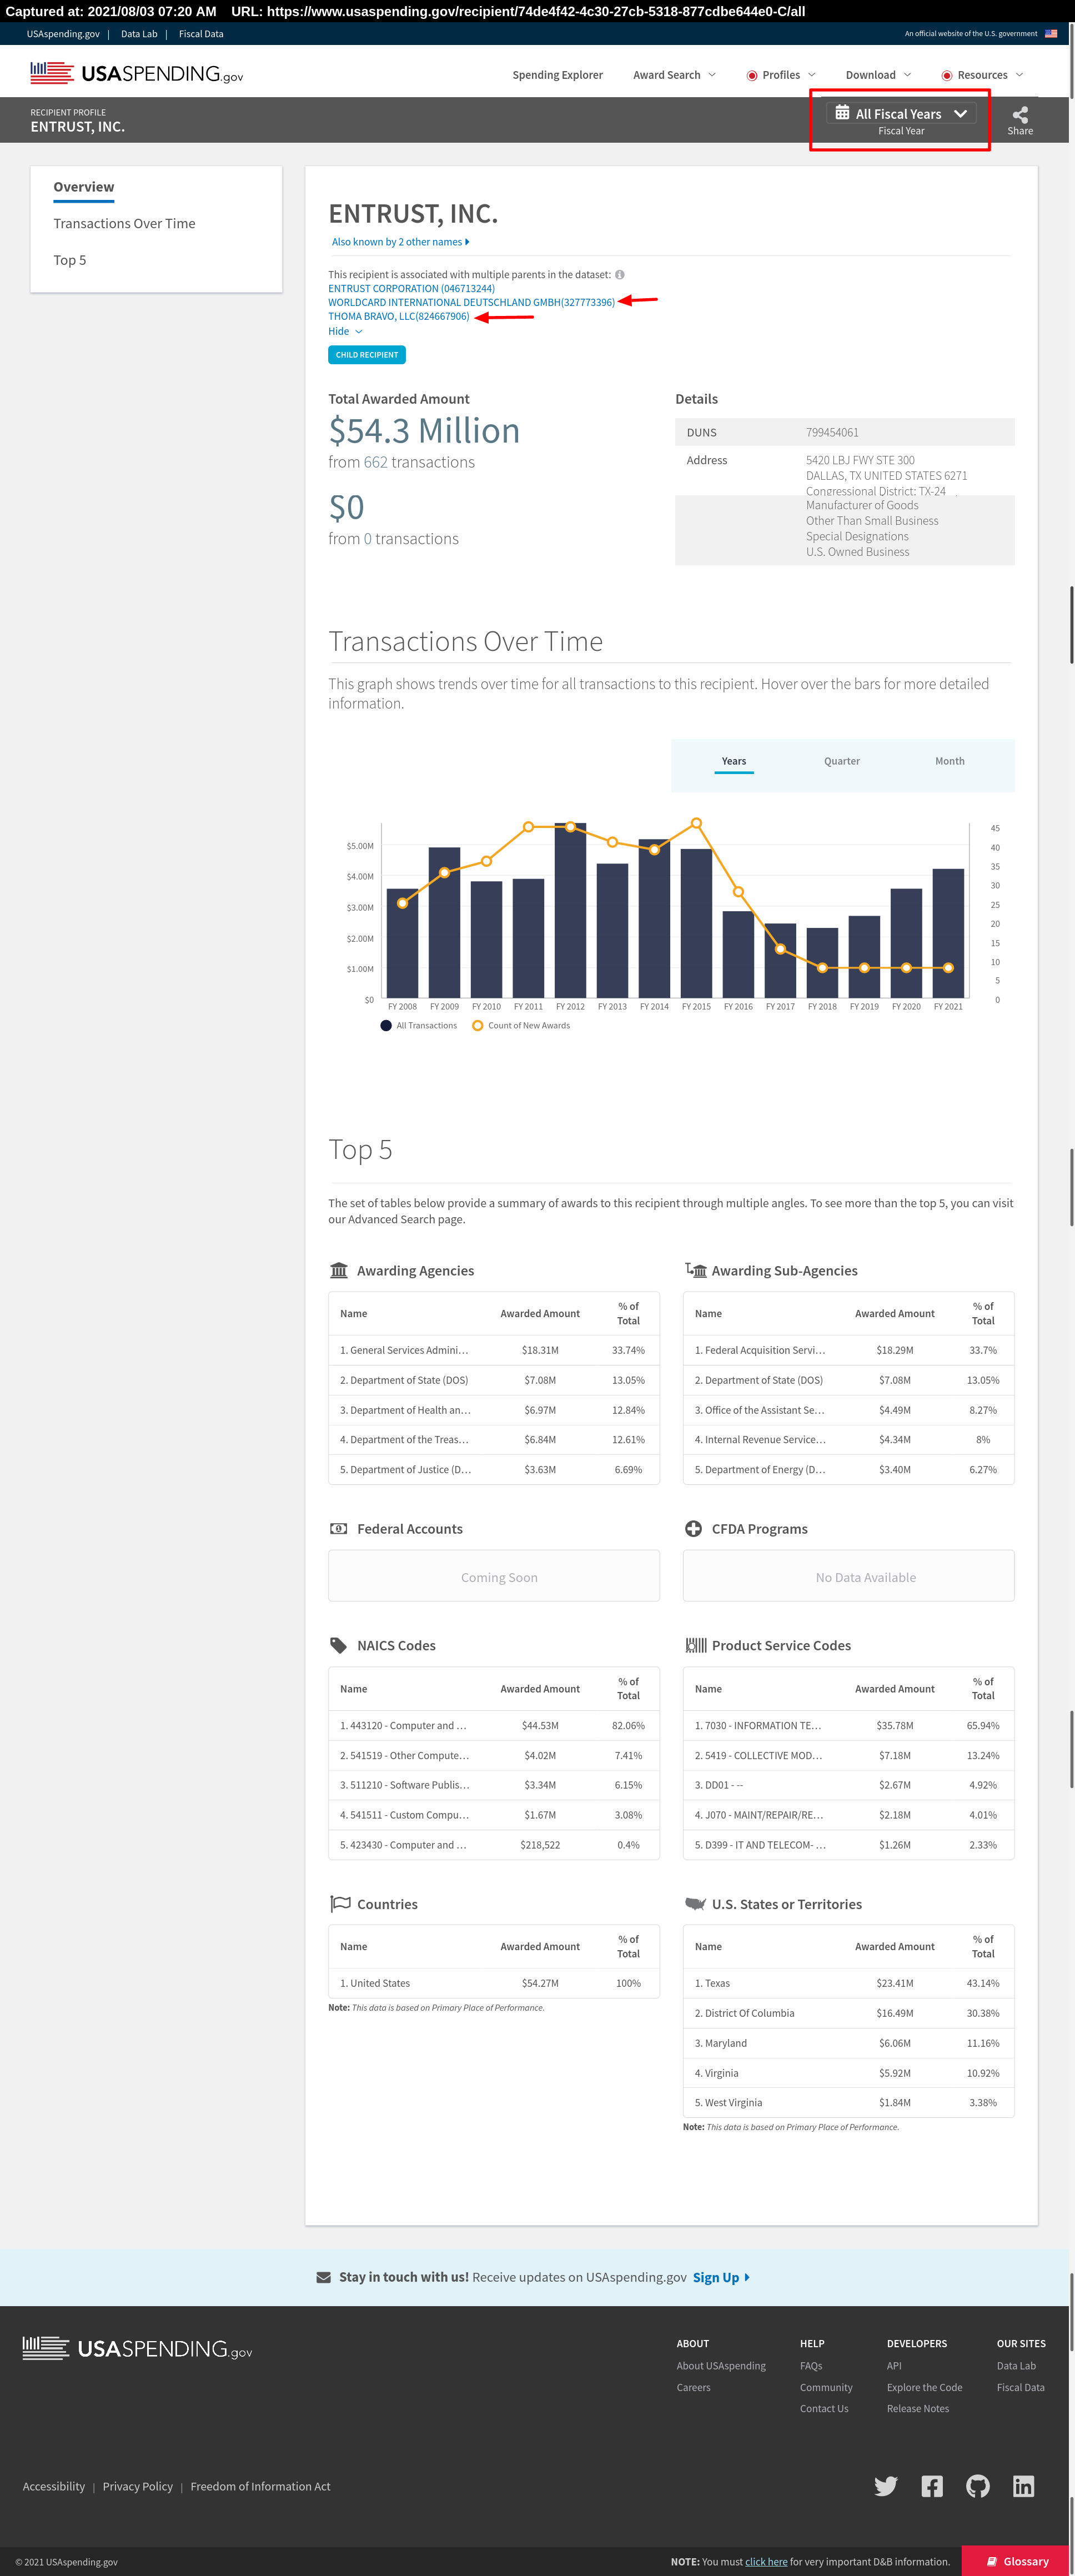The image size is (1075, 2576).
Task: Click the FY 2012 bar in chart
Action: [x=570, y=910]
